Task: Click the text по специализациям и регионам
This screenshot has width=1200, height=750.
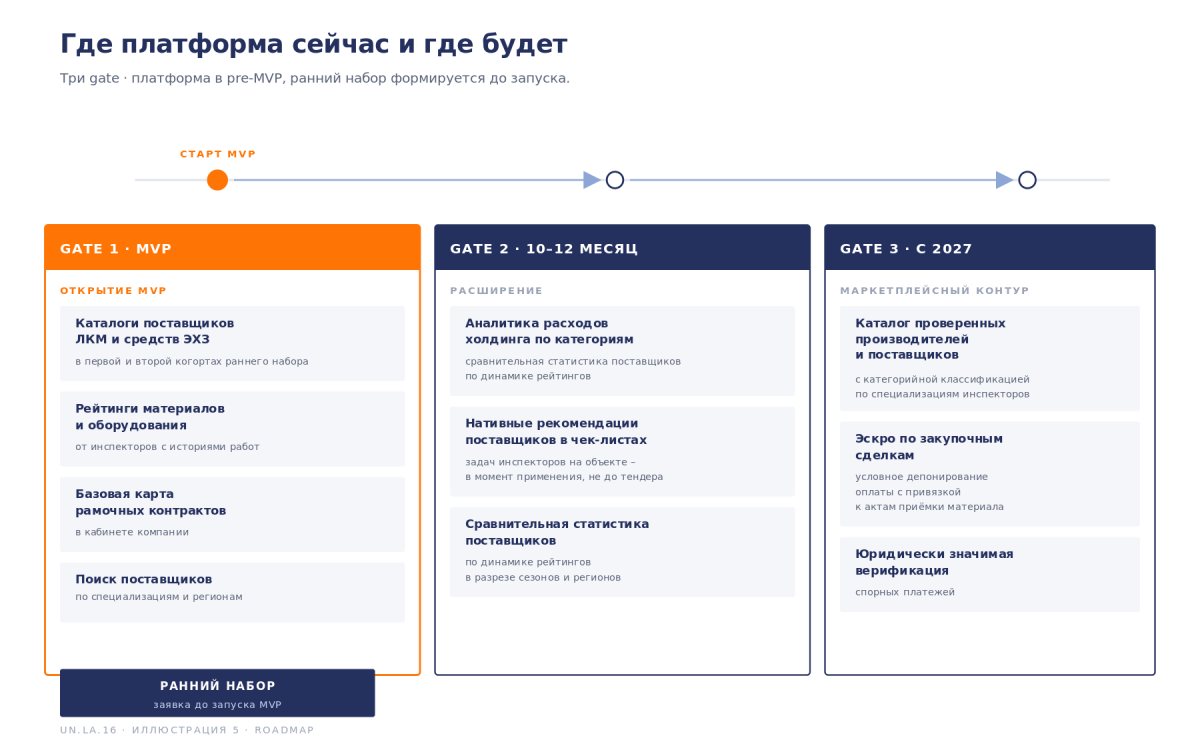Action: click(x=159, y=597)
